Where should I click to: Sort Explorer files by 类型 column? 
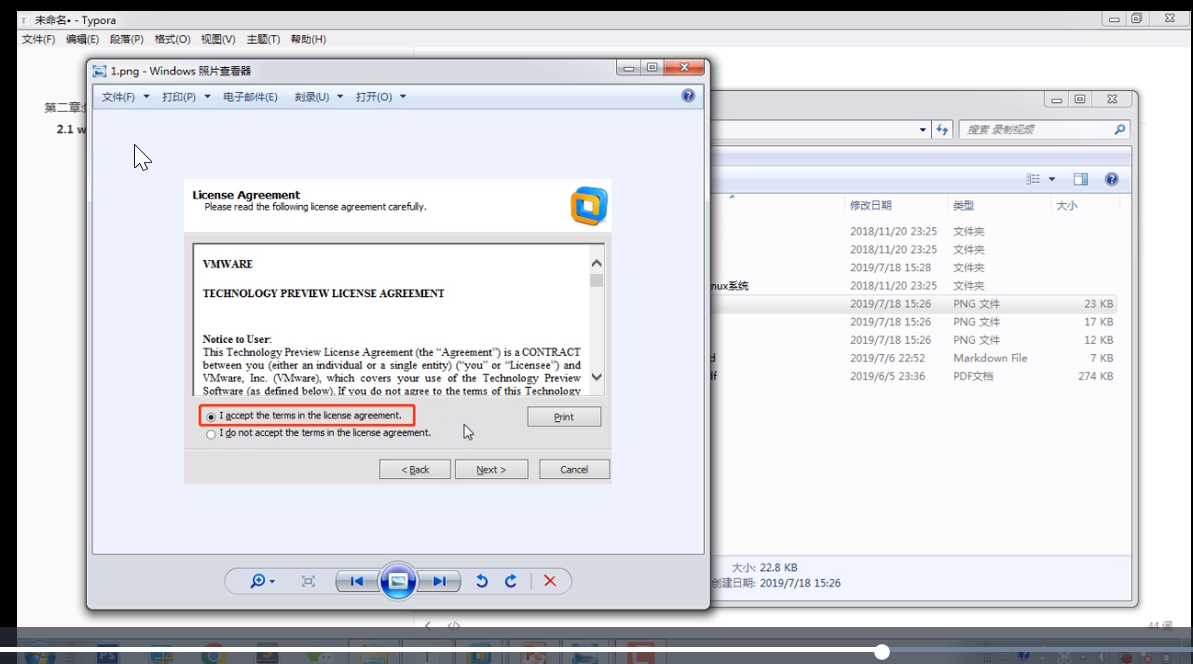pyautogui.click(x=963, y=205)
